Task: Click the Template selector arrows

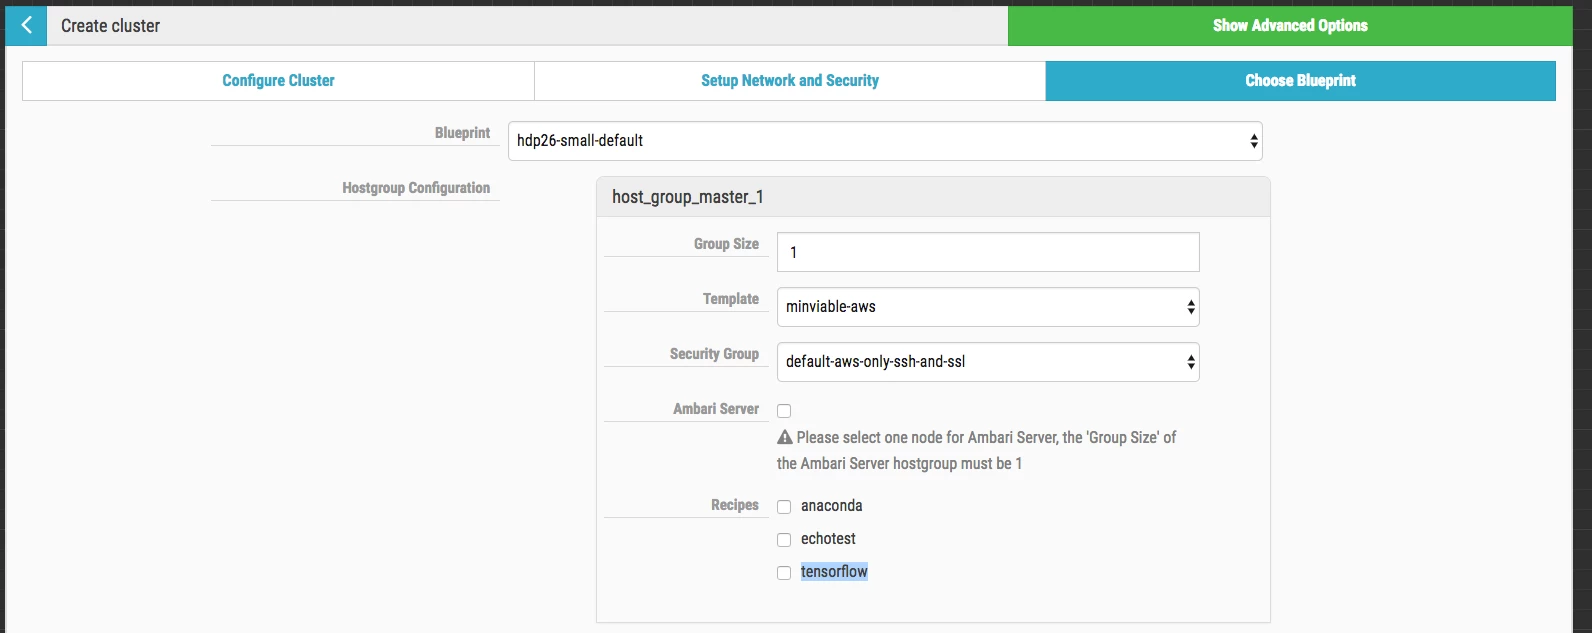Action: 1190,307
